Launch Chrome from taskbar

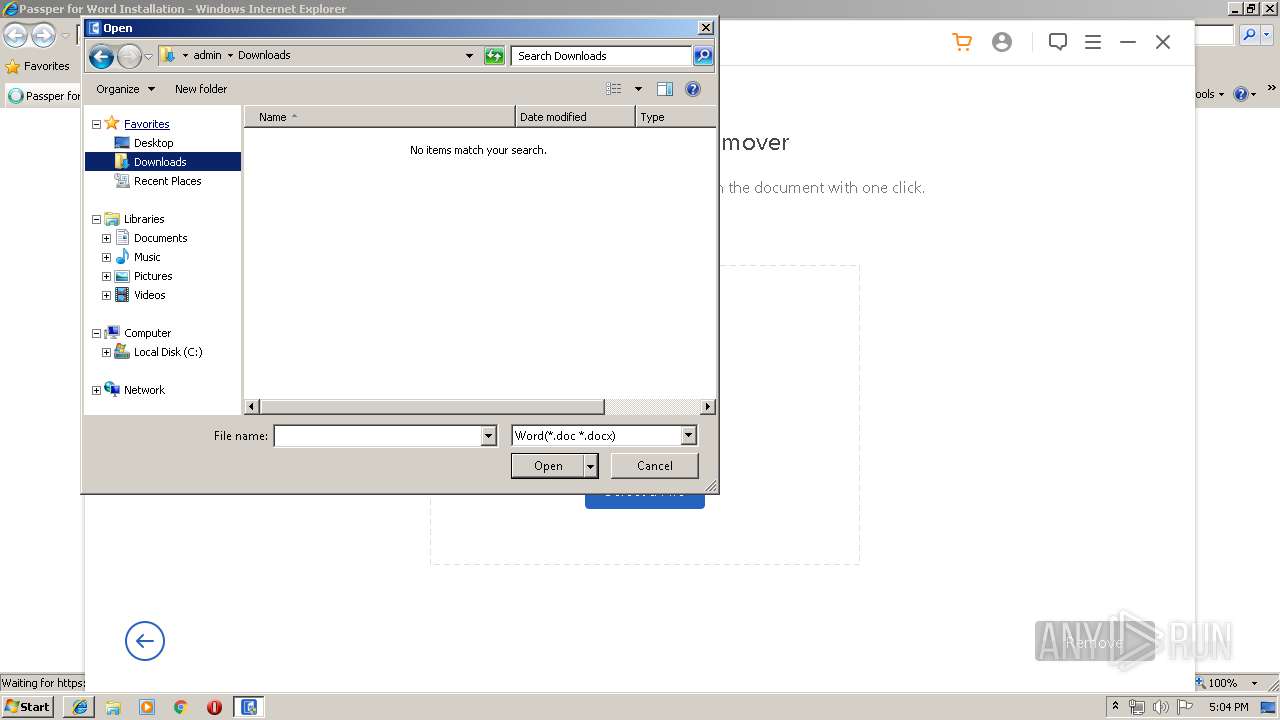click(x=181, y=707)
